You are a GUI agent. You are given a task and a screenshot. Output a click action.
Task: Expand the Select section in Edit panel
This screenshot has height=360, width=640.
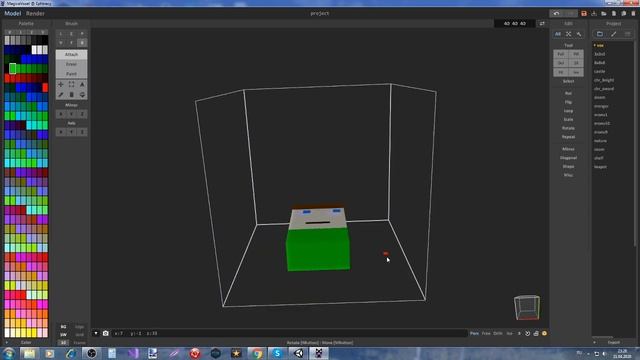[x=569, y=81]
